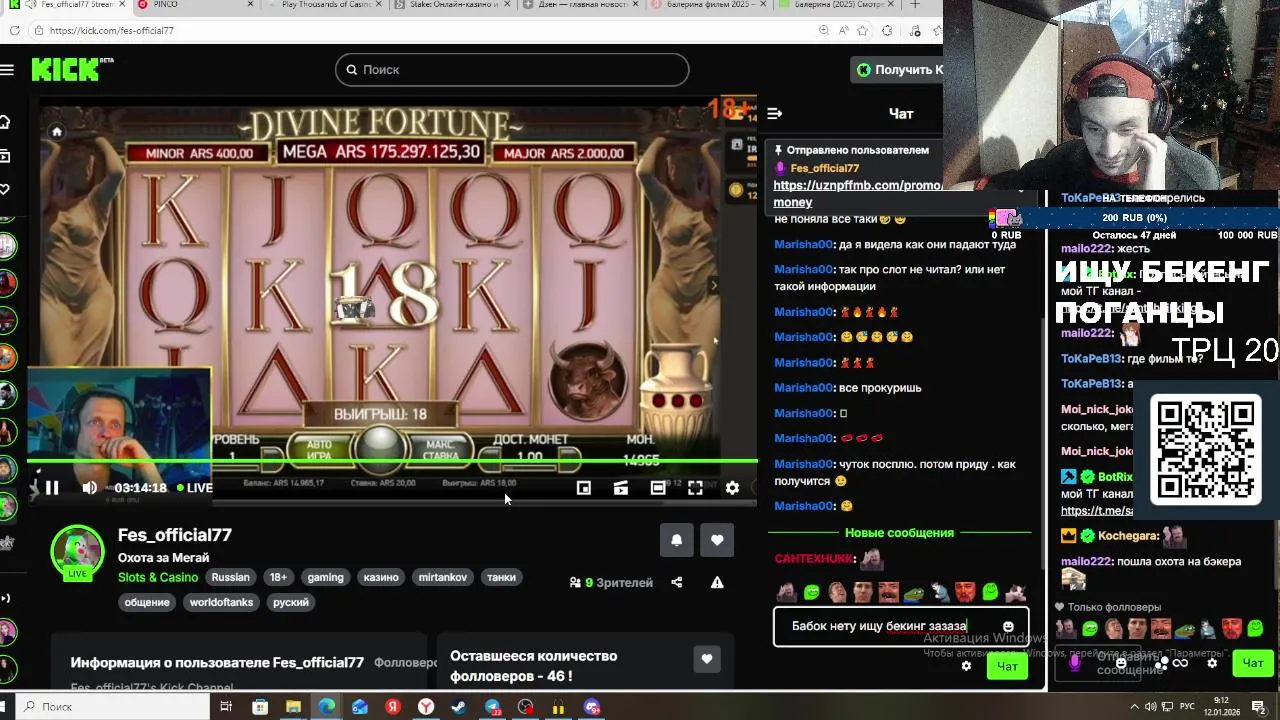
Task: Click heart on remaining followers card
Action: coord(706,659)
